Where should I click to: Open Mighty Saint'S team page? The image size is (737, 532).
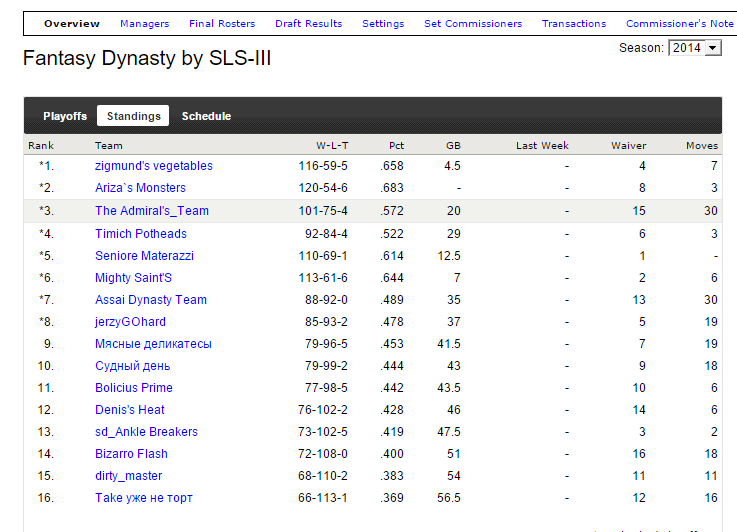tap(133, 278)
